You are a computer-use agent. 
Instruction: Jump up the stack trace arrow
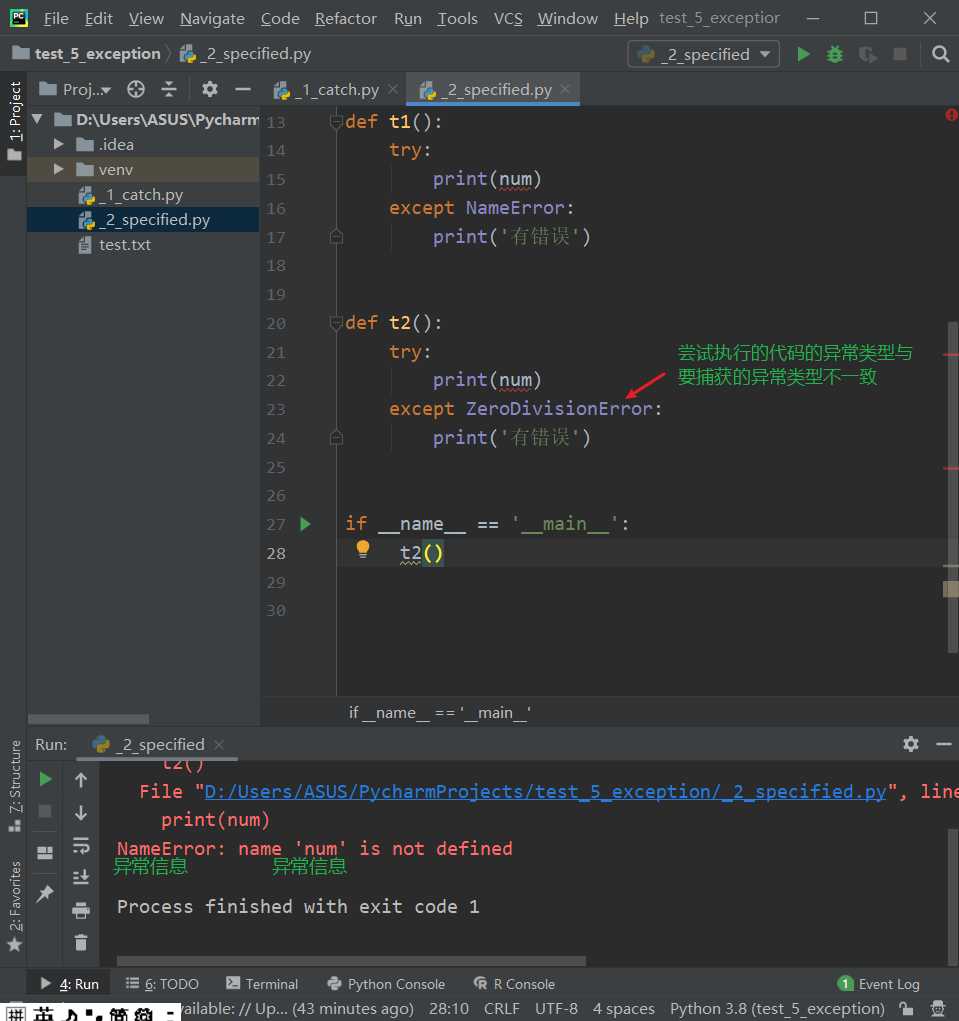point(81,779)
